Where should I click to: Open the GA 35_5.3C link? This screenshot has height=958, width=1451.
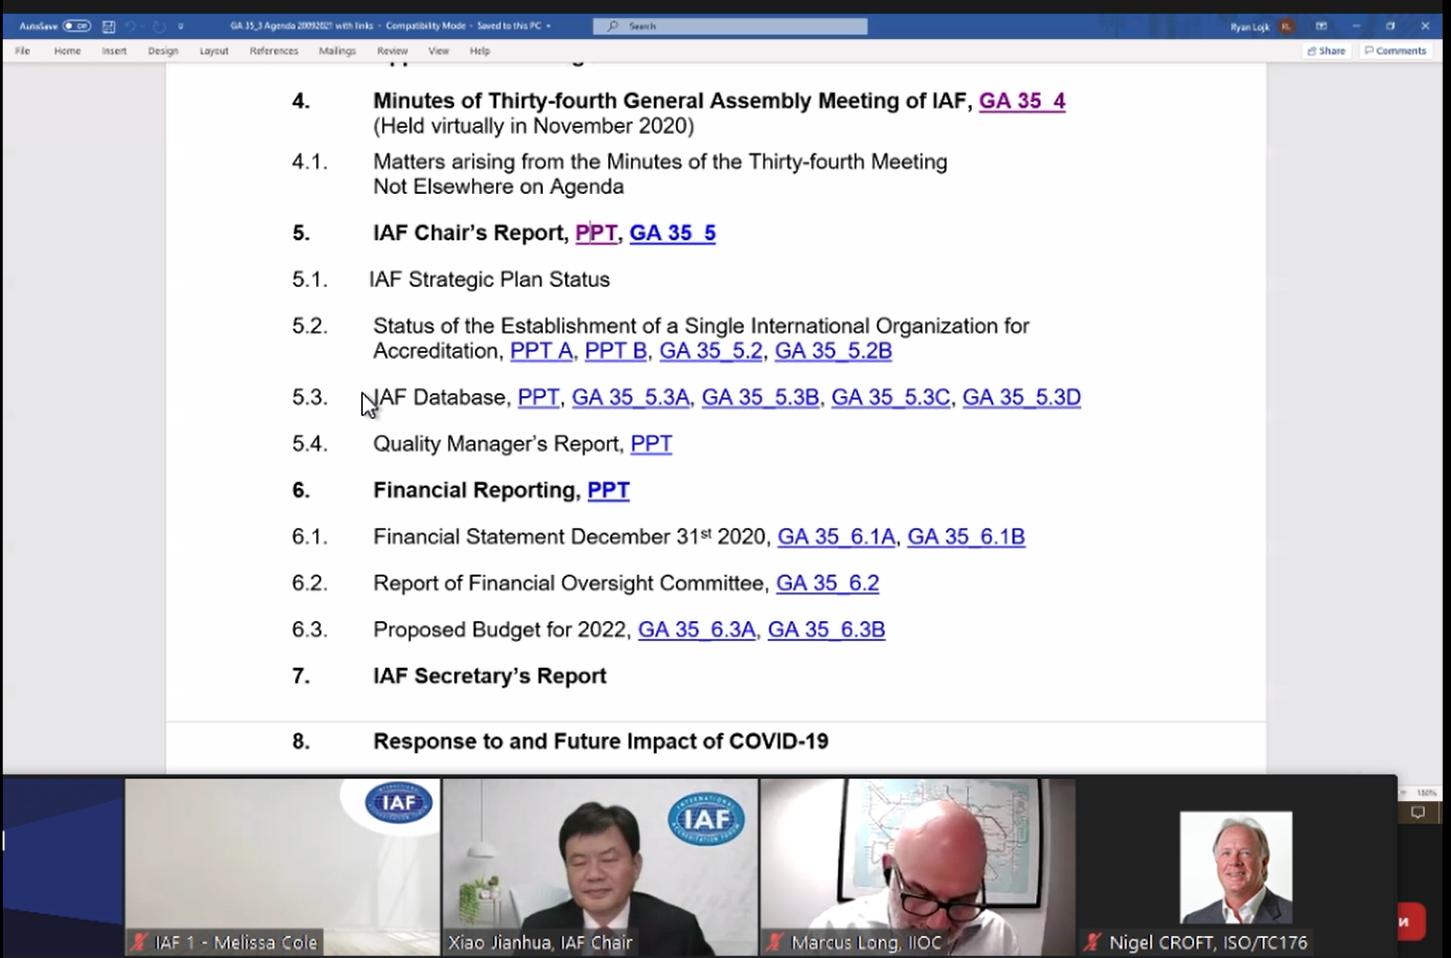(890, 398)
